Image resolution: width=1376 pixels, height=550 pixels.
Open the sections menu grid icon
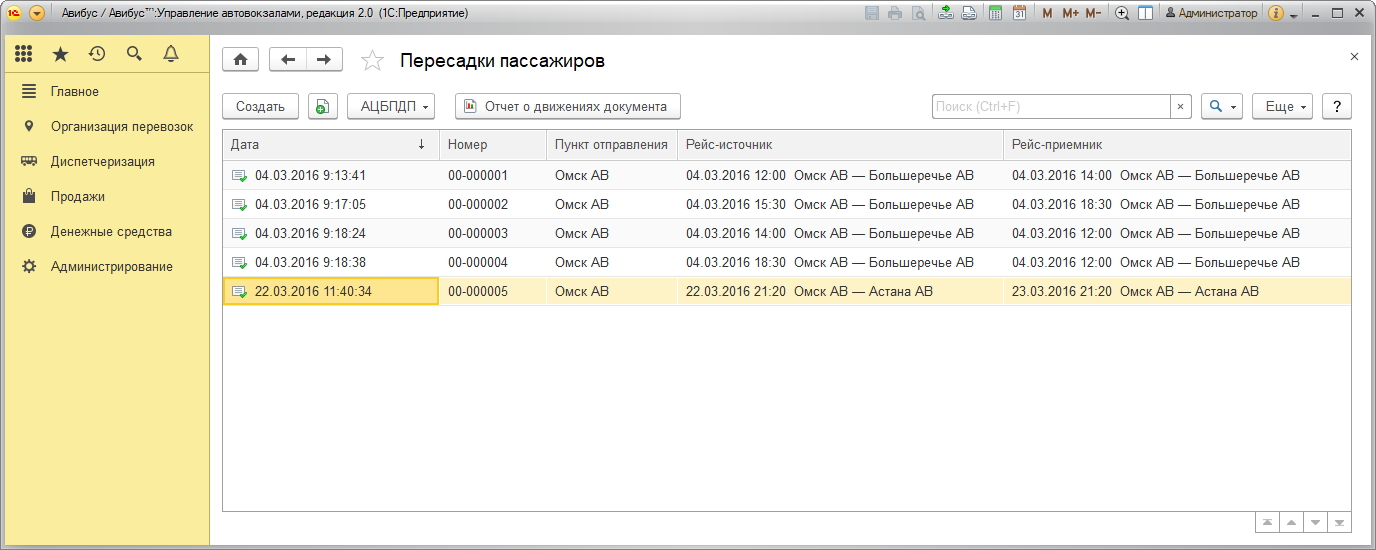24,54
